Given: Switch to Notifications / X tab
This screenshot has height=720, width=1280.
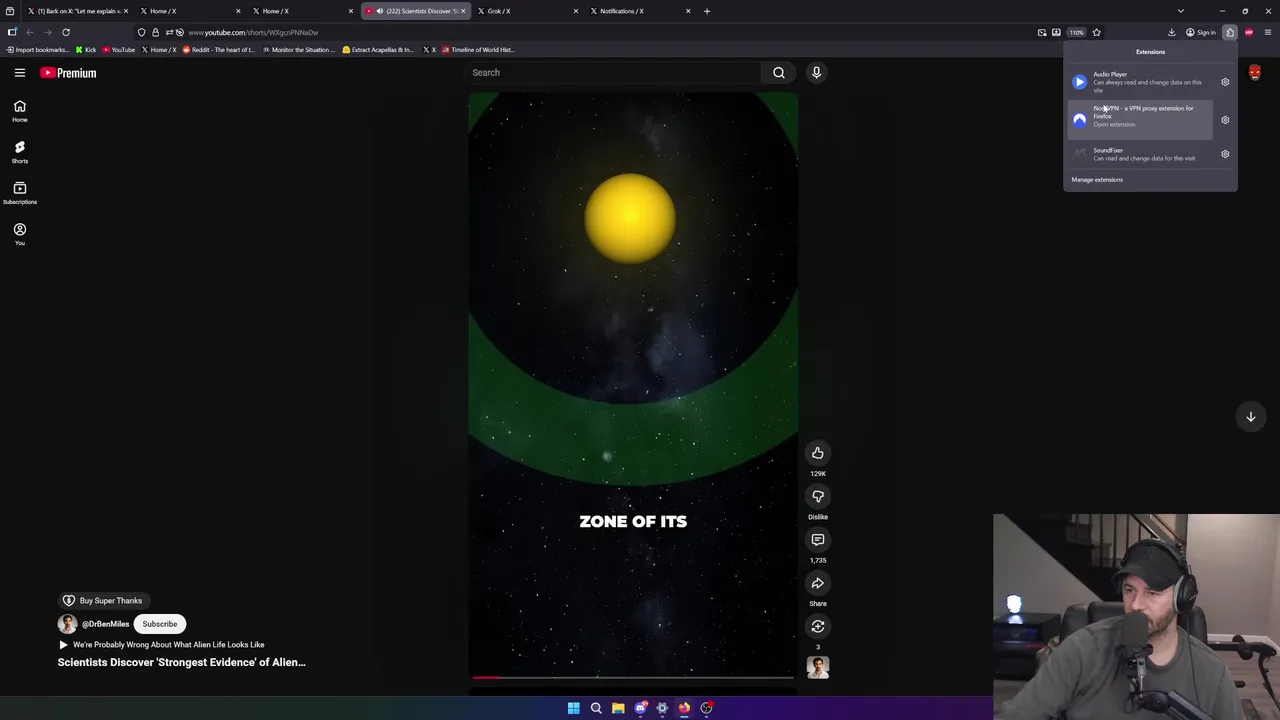Looking at the screenshot, I should pos(640,11).
